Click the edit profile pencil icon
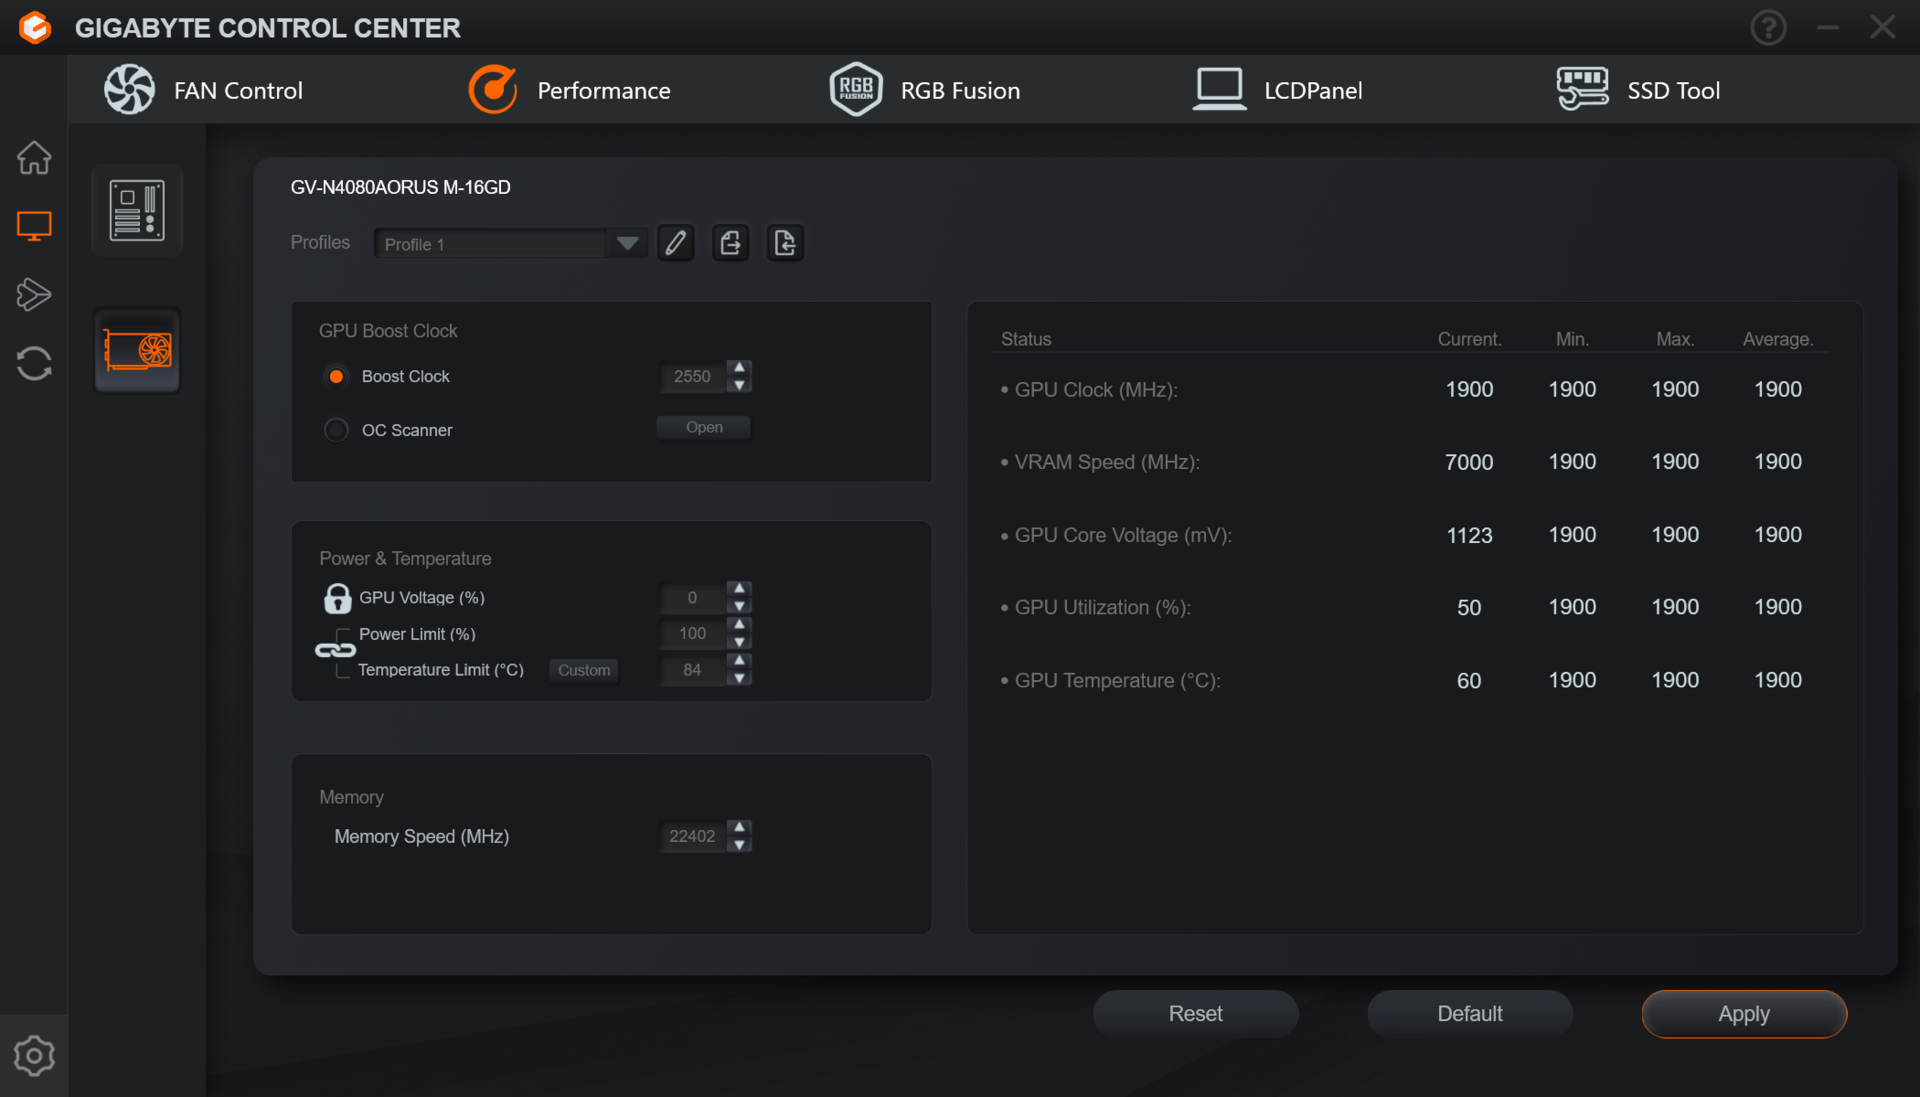 (676, 243)
